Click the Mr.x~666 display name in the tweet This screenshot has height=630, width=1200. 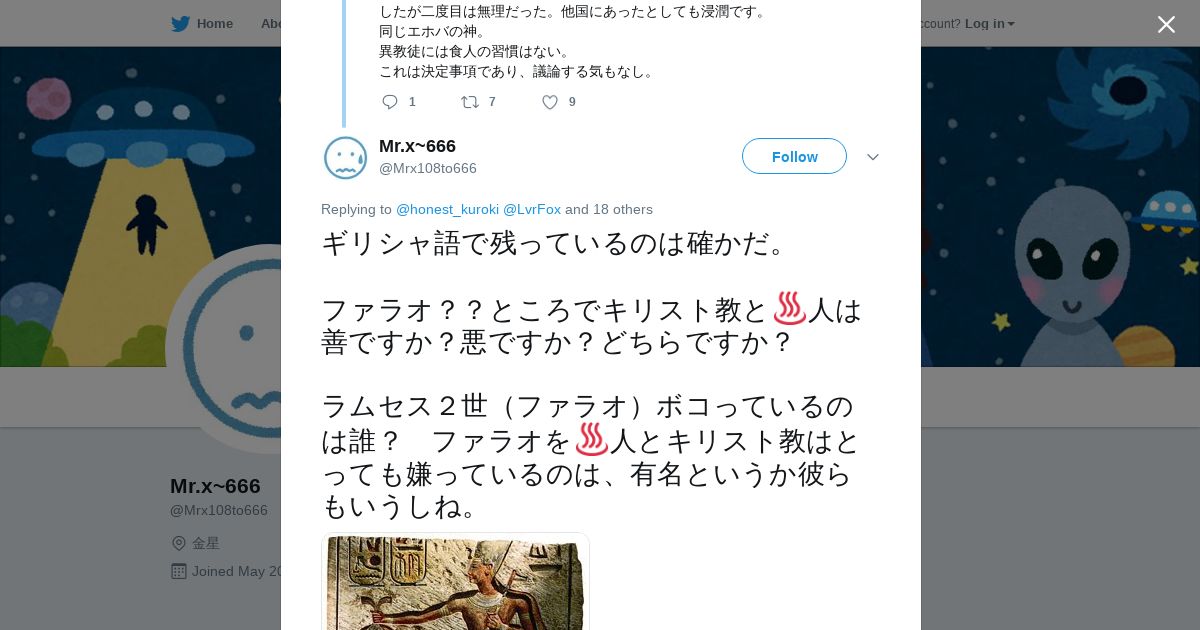pyautogui.click(x=417, y=146)
